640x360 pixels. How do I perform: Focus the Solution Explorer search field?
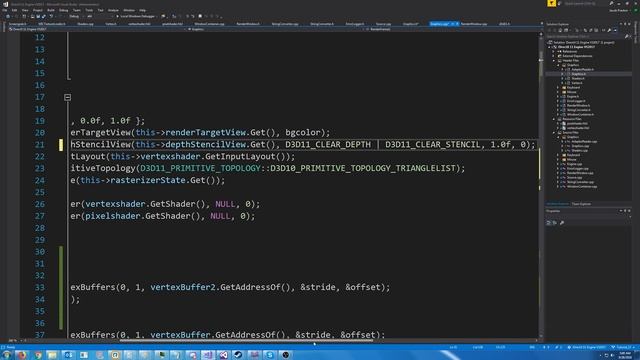click(x=586, y=36)
